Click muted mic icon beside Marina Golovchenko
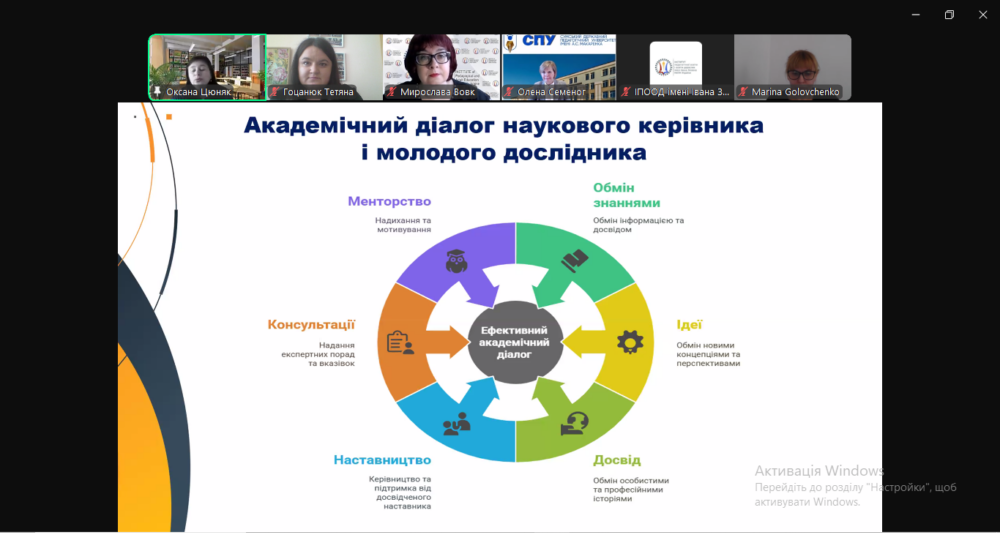Screen dimensions: 1000x533 point(743,92)
